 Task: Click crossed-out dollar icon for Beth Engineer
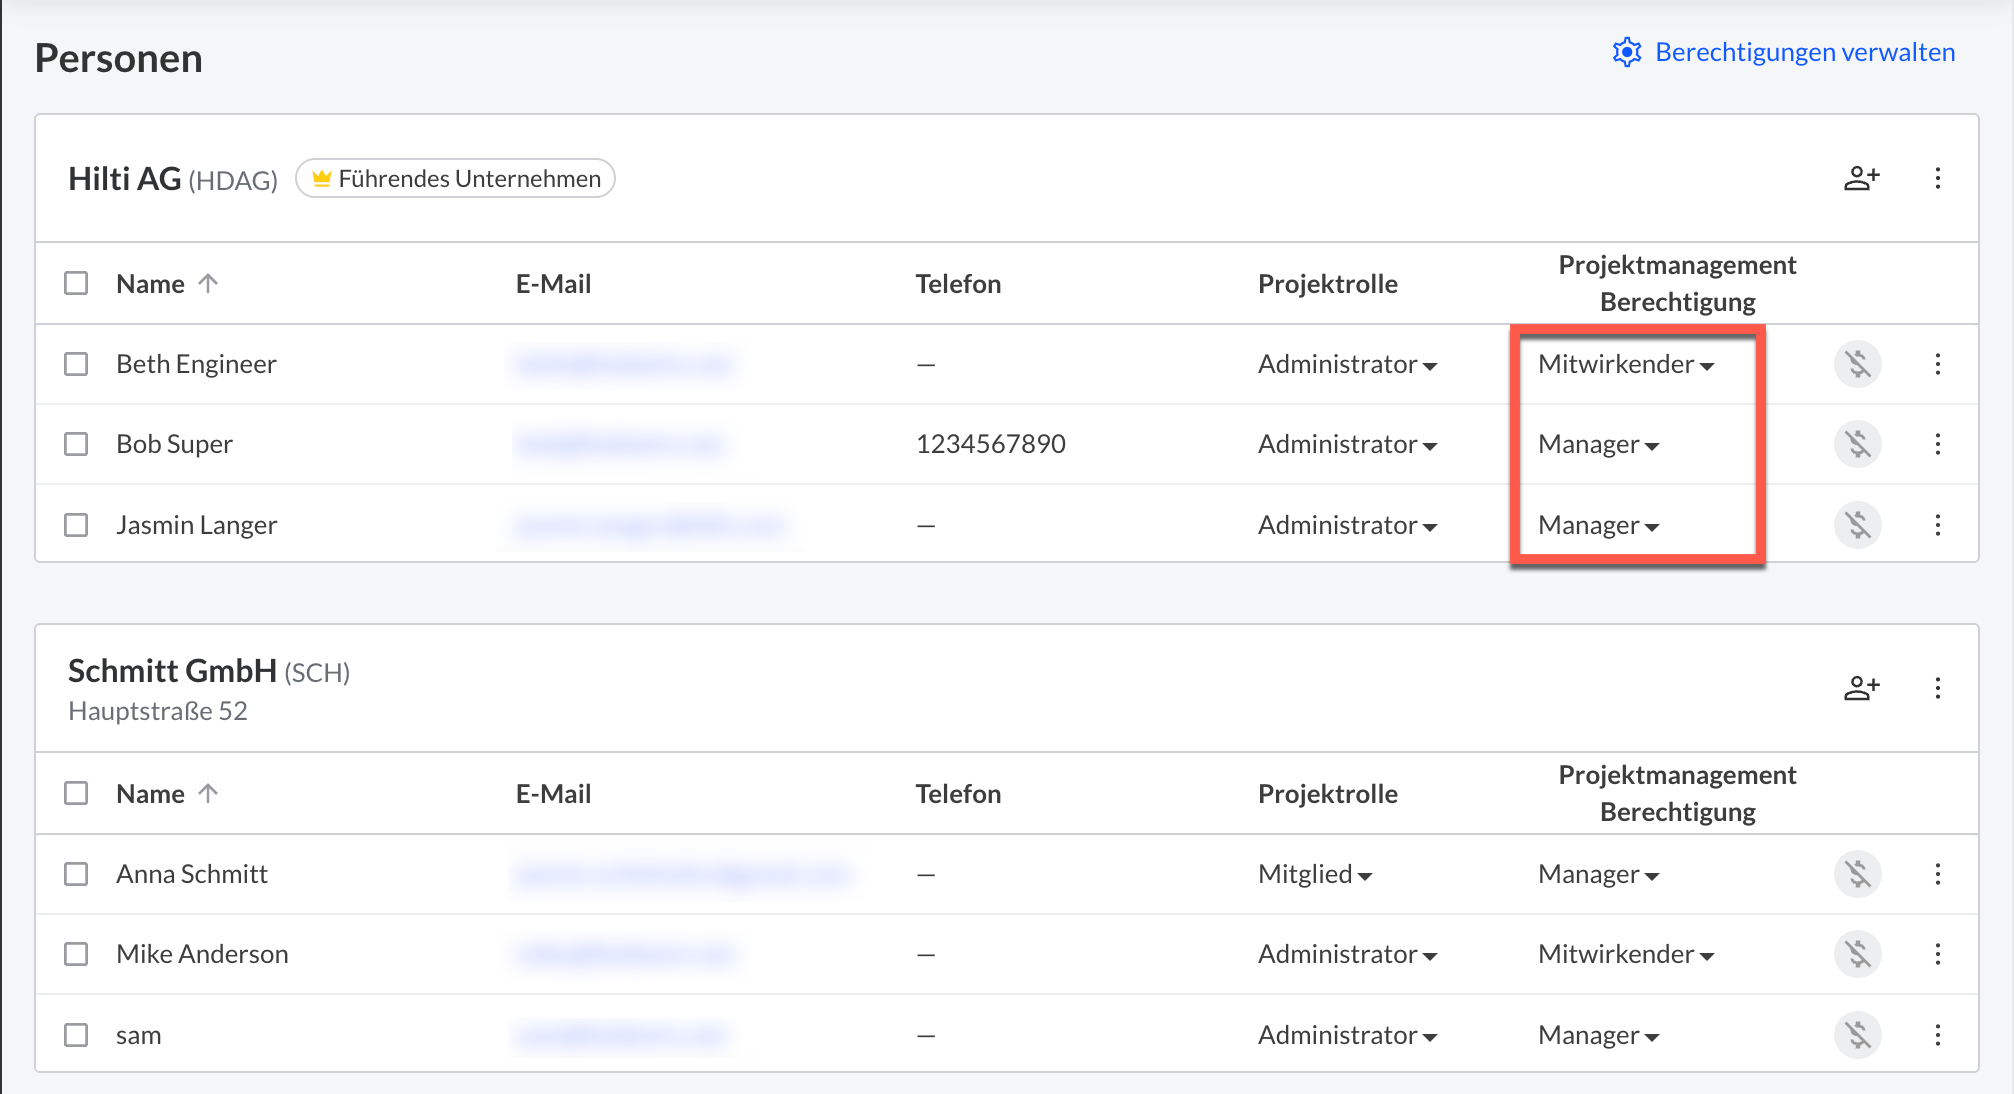(1857, 364)
